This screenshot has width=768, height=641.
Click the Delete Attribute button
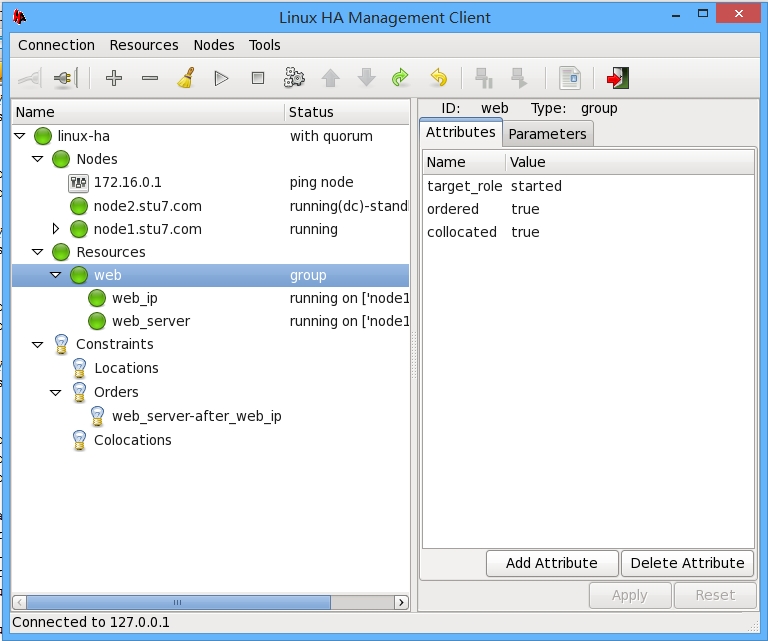coord(687,563)
